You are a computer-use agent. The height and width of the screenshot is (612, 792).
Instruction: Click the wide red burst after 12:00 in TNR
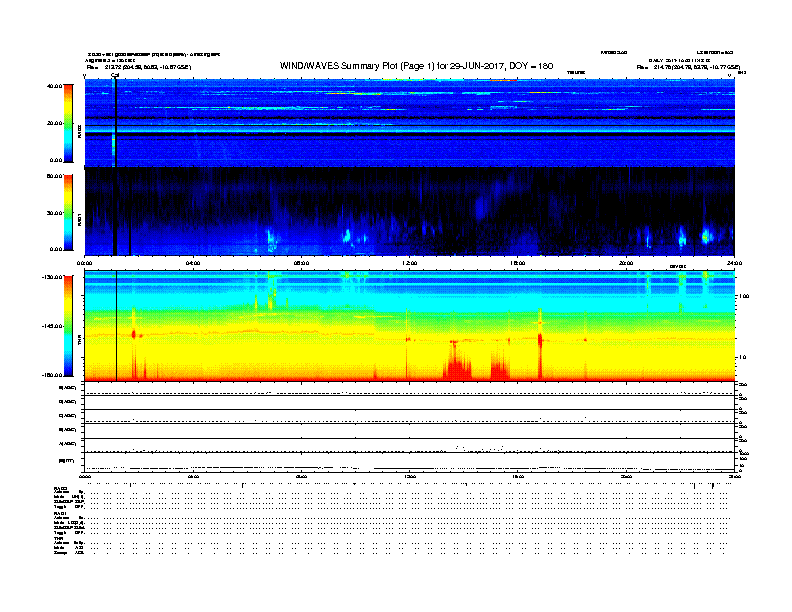click(x=457, y=361)
